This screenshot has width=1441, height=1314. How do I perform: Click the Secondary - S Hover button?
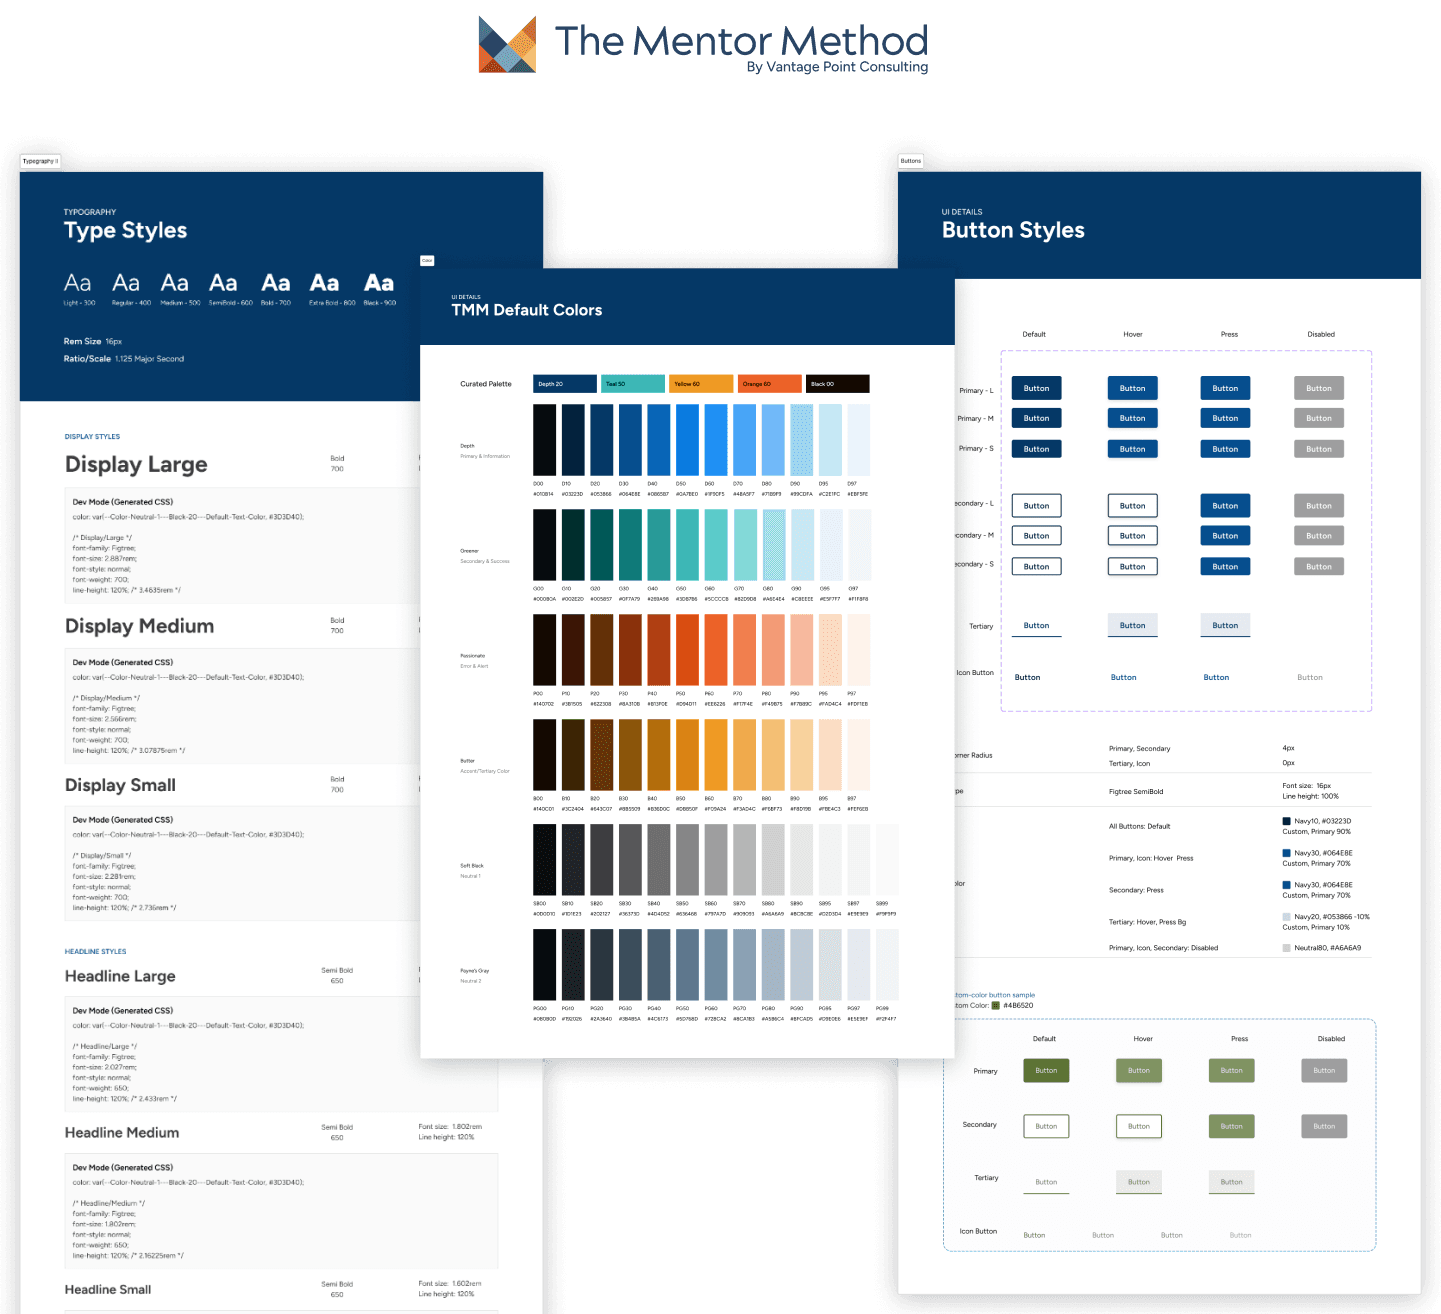(x=1132, y=567)
